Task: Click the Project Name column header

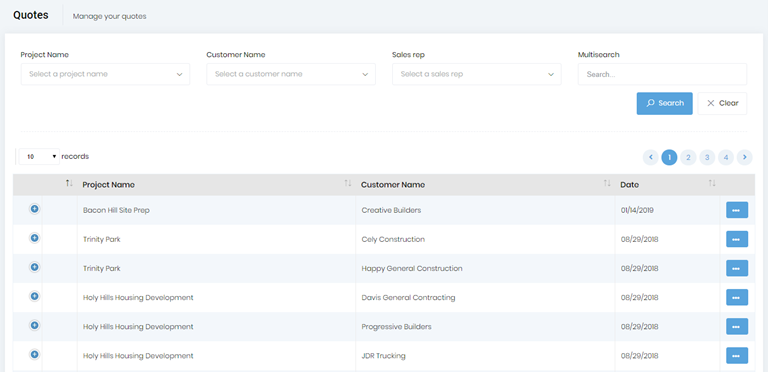Action: 216,185
